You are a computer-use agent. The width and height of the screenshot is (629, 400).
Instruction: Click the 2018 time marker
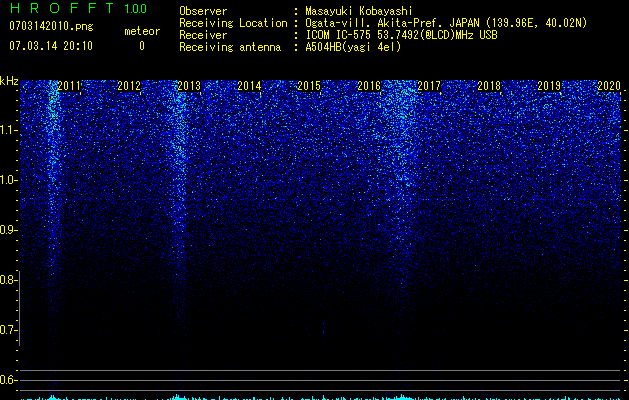click(x=489, y=86)
